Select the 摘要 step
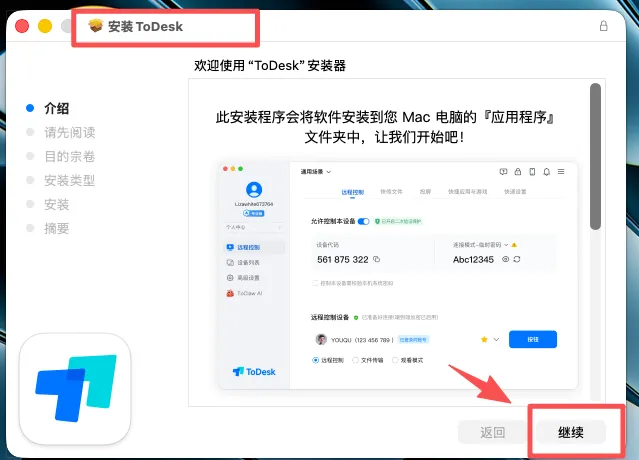 [57, 229]
